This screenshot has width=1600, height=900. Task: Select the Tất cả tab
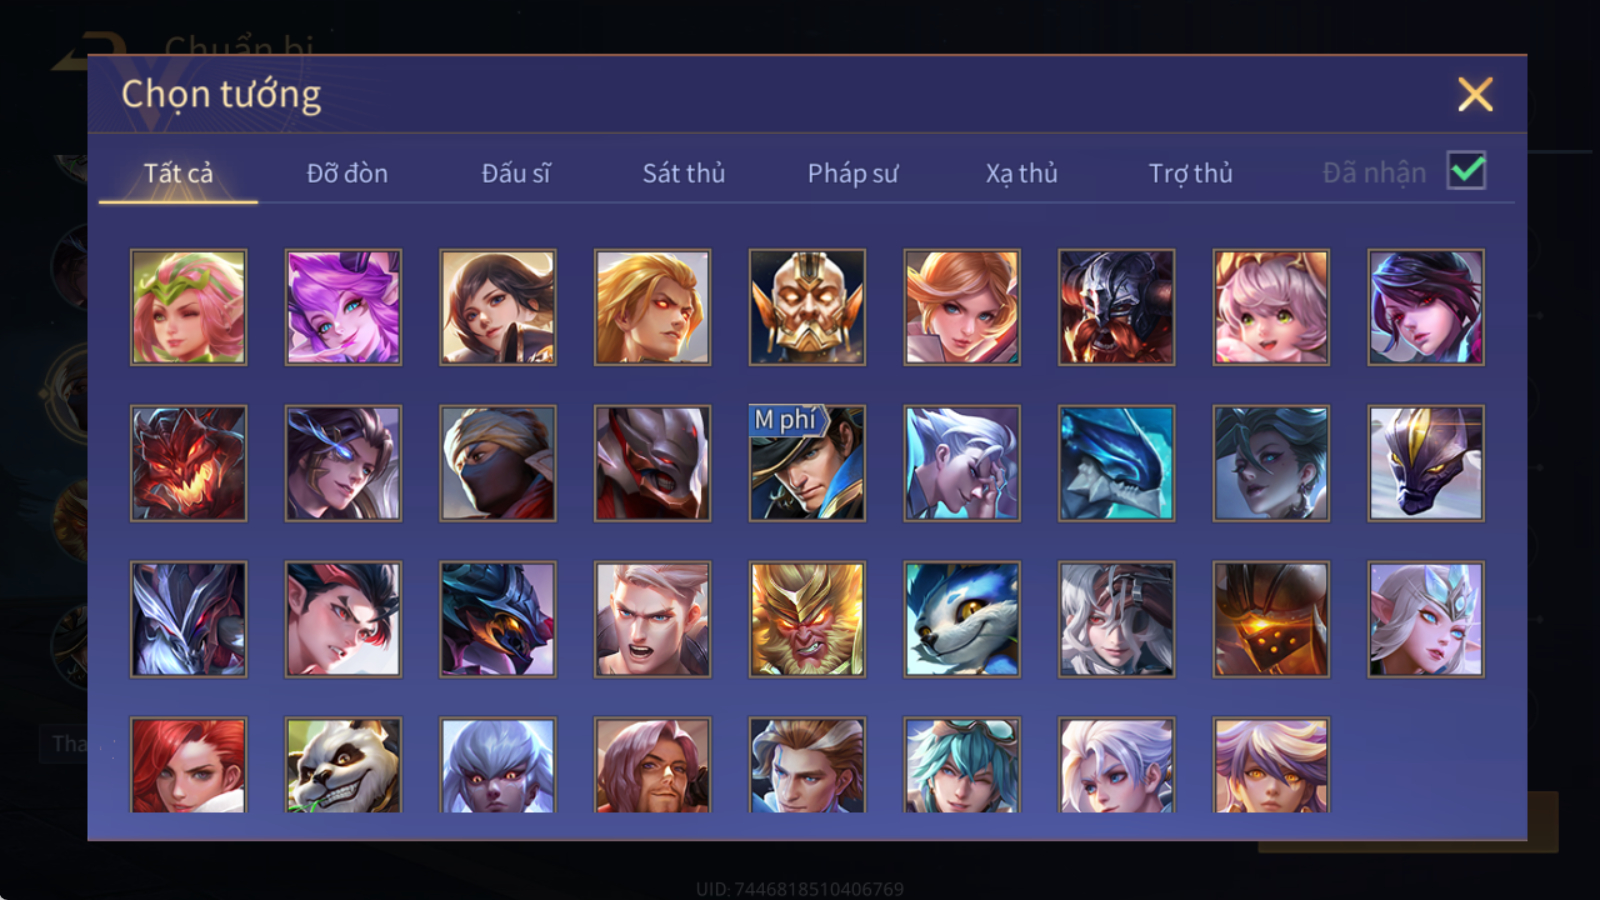click(178, 173)
